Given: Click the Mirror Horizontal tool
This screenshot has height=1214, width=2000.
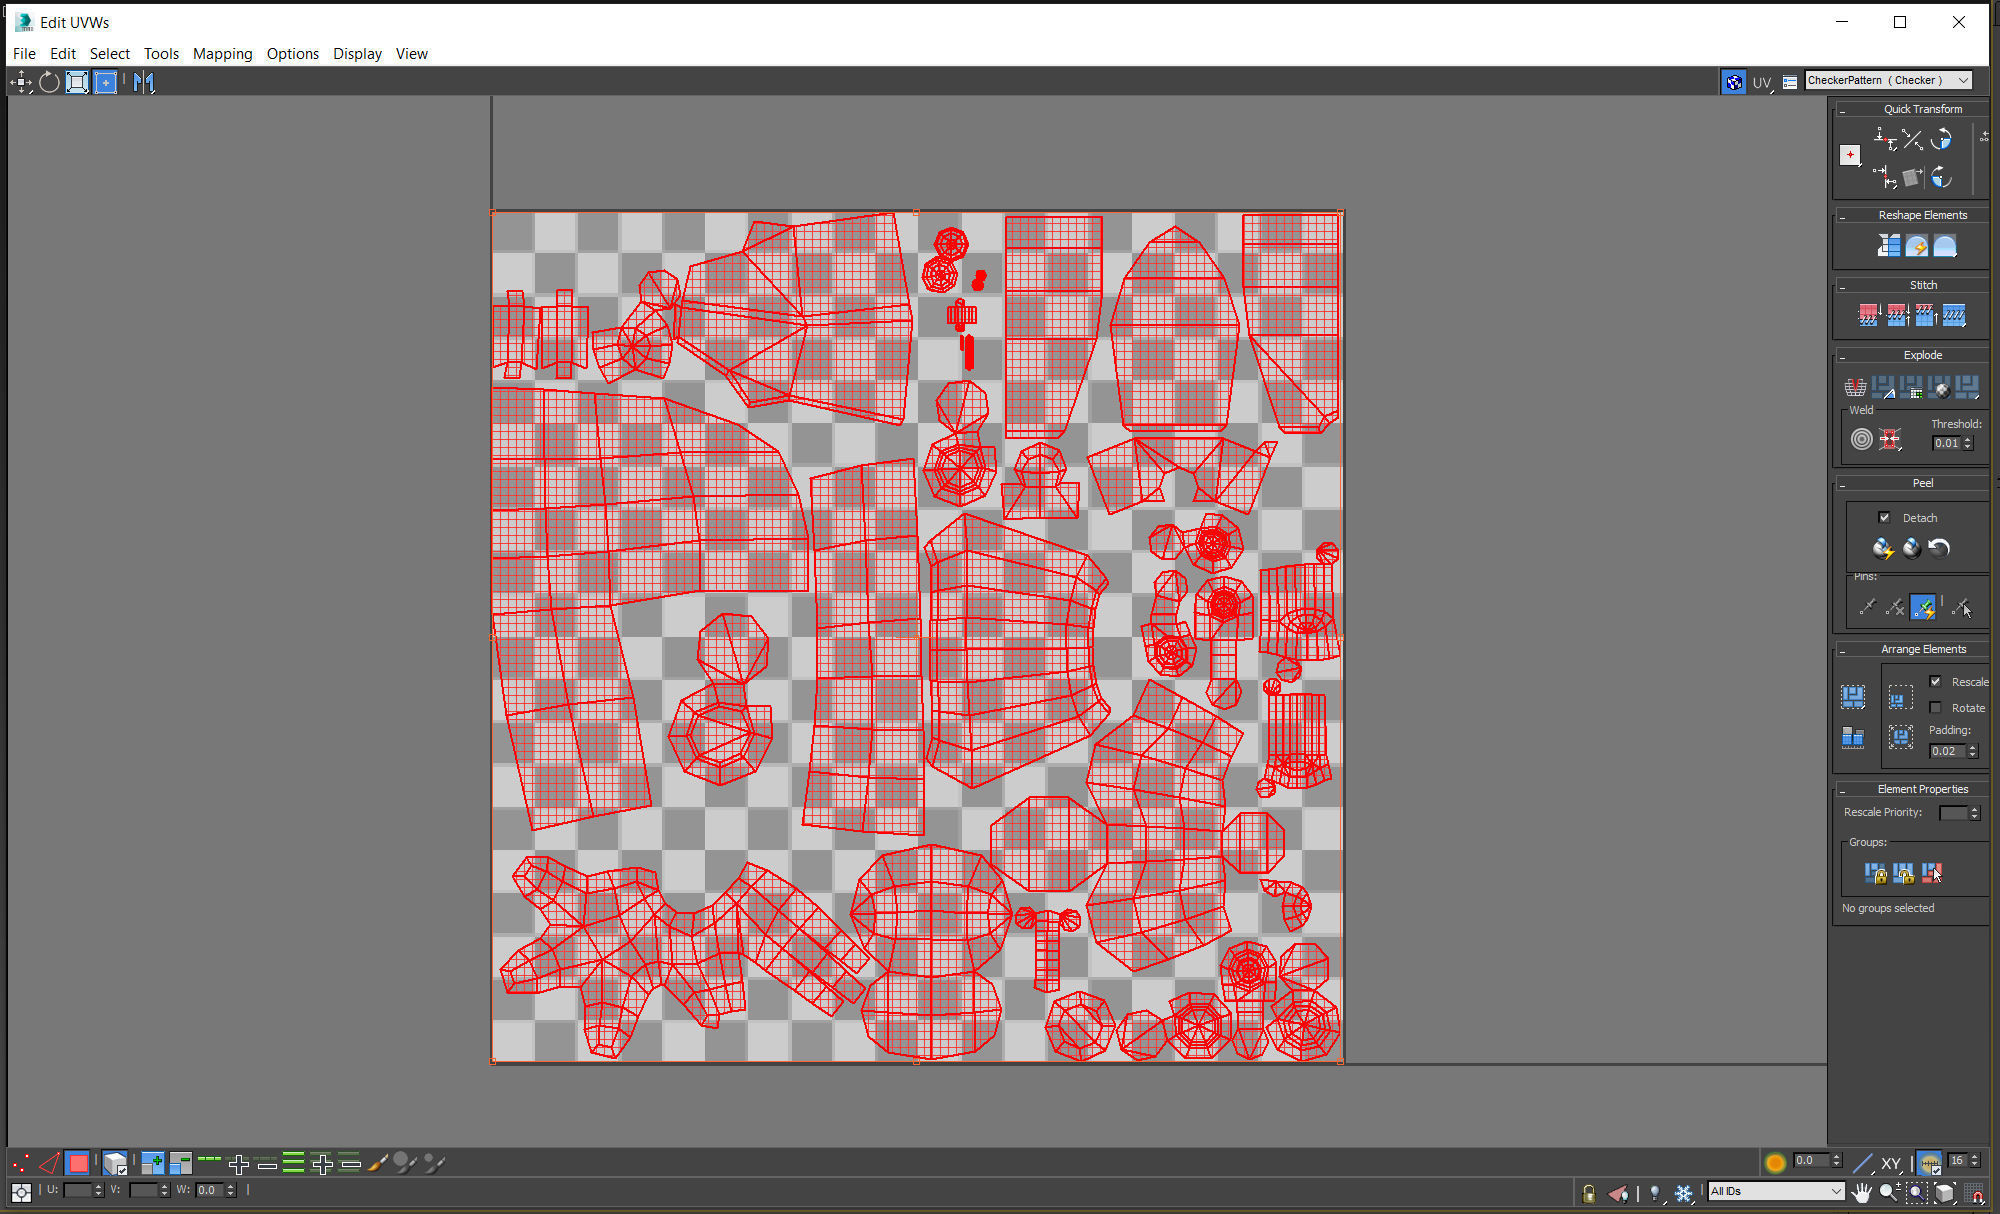Looking at the screenshot, I should pyautogui.click(x=143, y=82).
